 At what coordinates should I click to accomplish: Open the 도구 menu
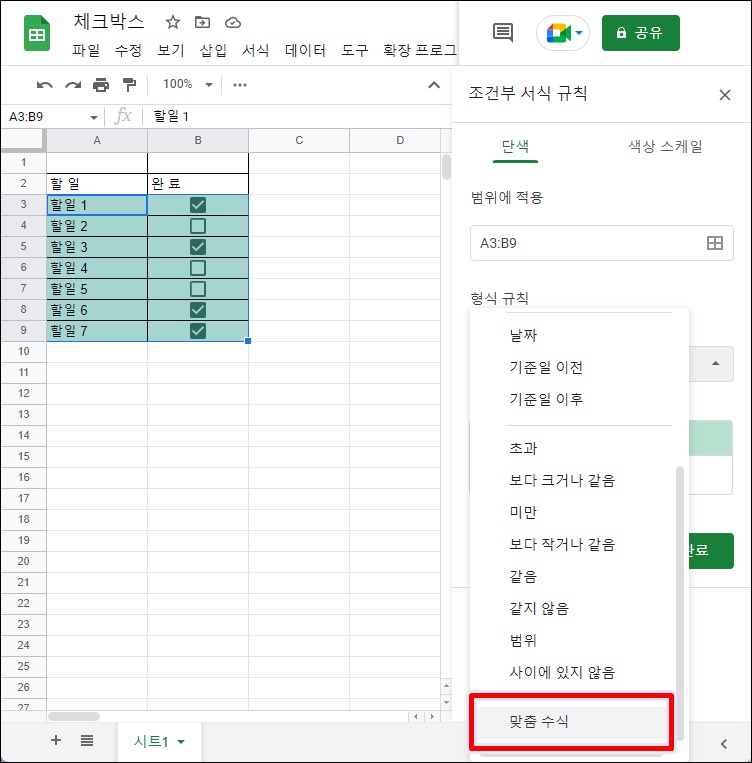[354, 50]
